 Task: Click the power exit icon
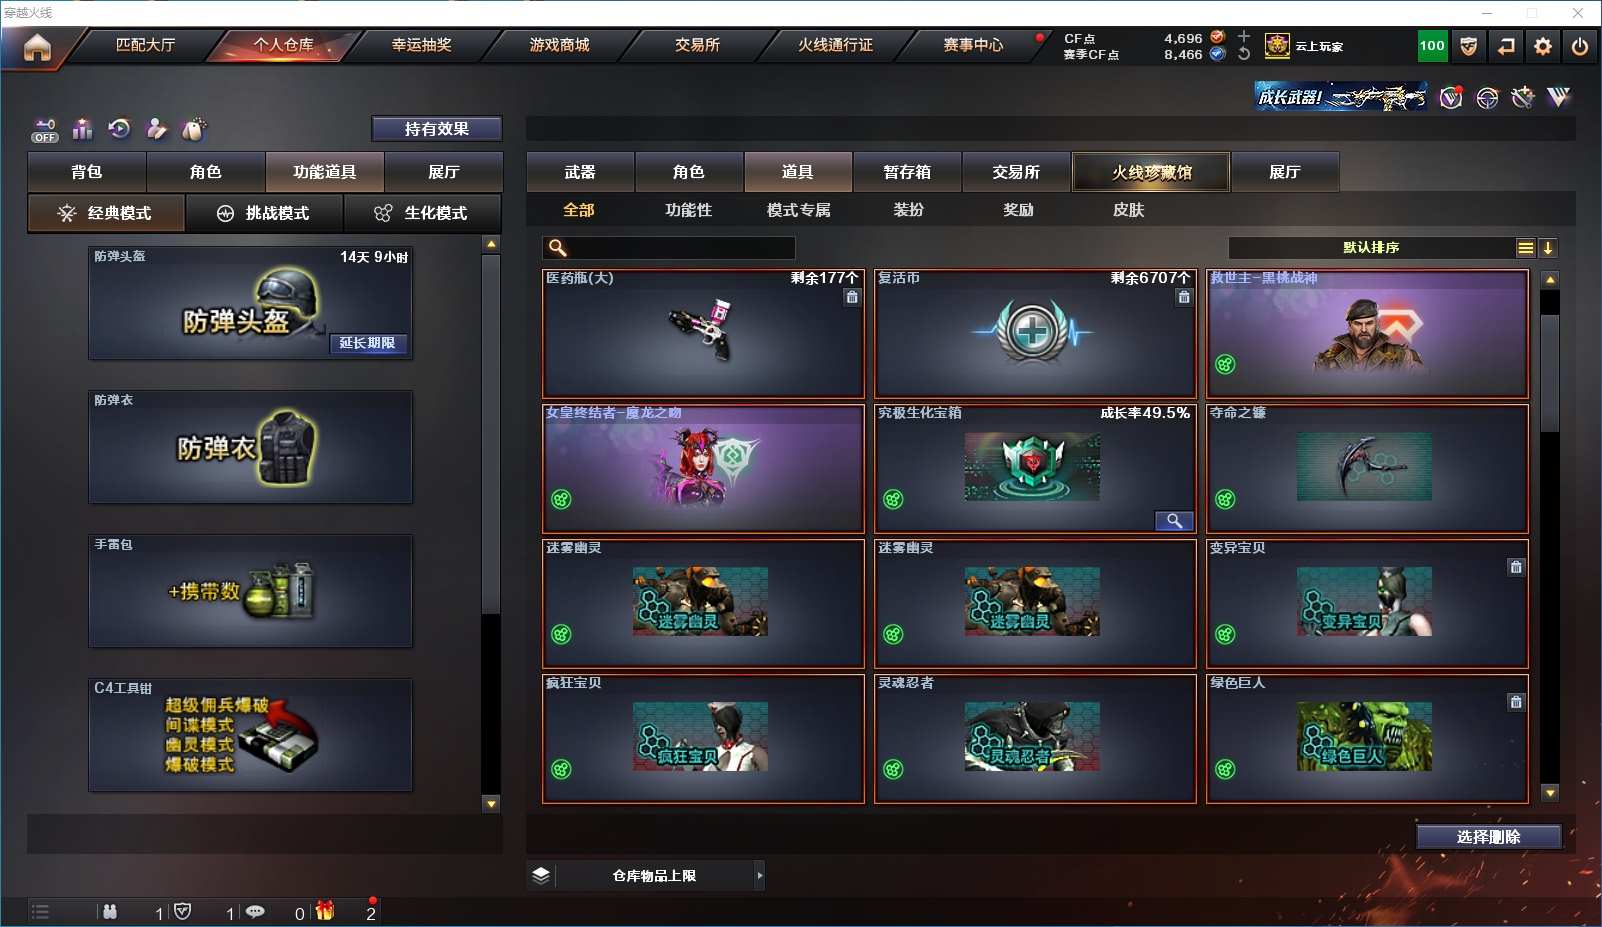click(x=1580, y=46)
